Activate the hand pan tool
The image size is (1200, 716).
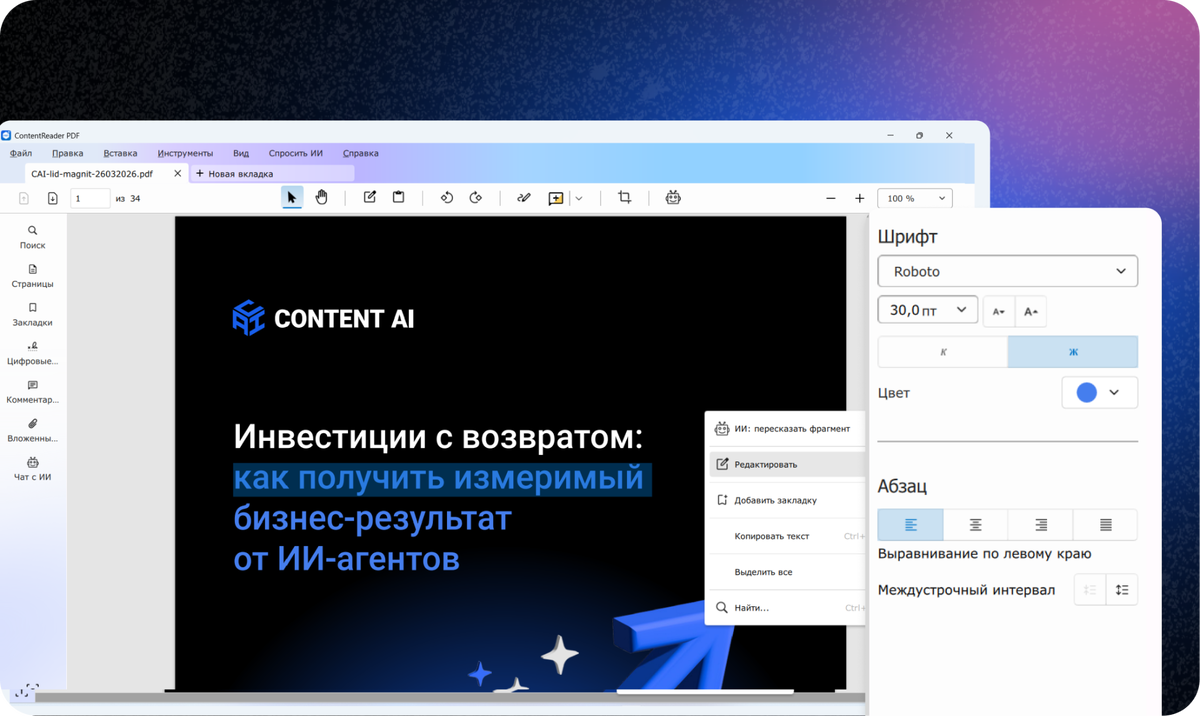321,198
